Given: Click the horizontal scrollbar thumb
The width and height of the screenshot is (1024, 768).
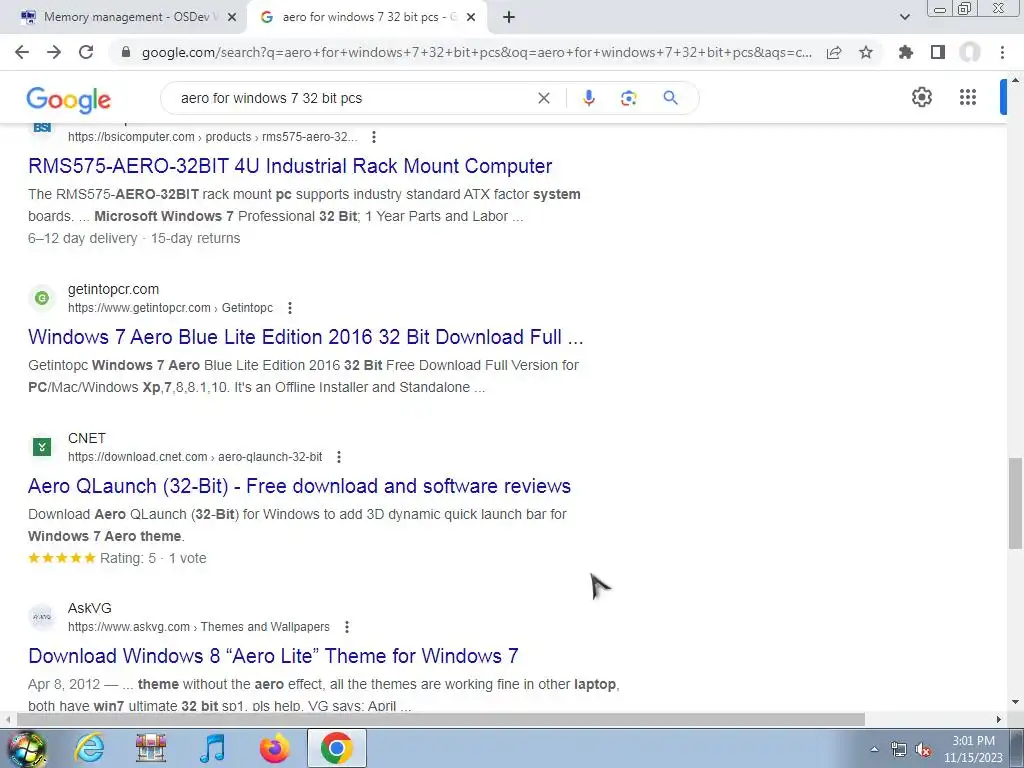Looking at the screenshot, I should 441,719.
